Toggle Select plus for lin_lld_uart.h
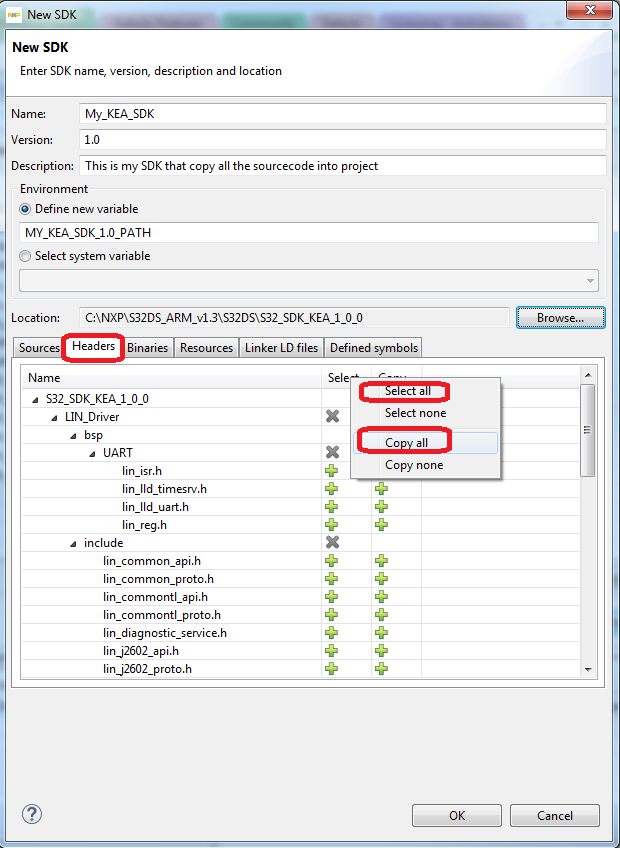The image size is (620, 848). pos(332,507)
